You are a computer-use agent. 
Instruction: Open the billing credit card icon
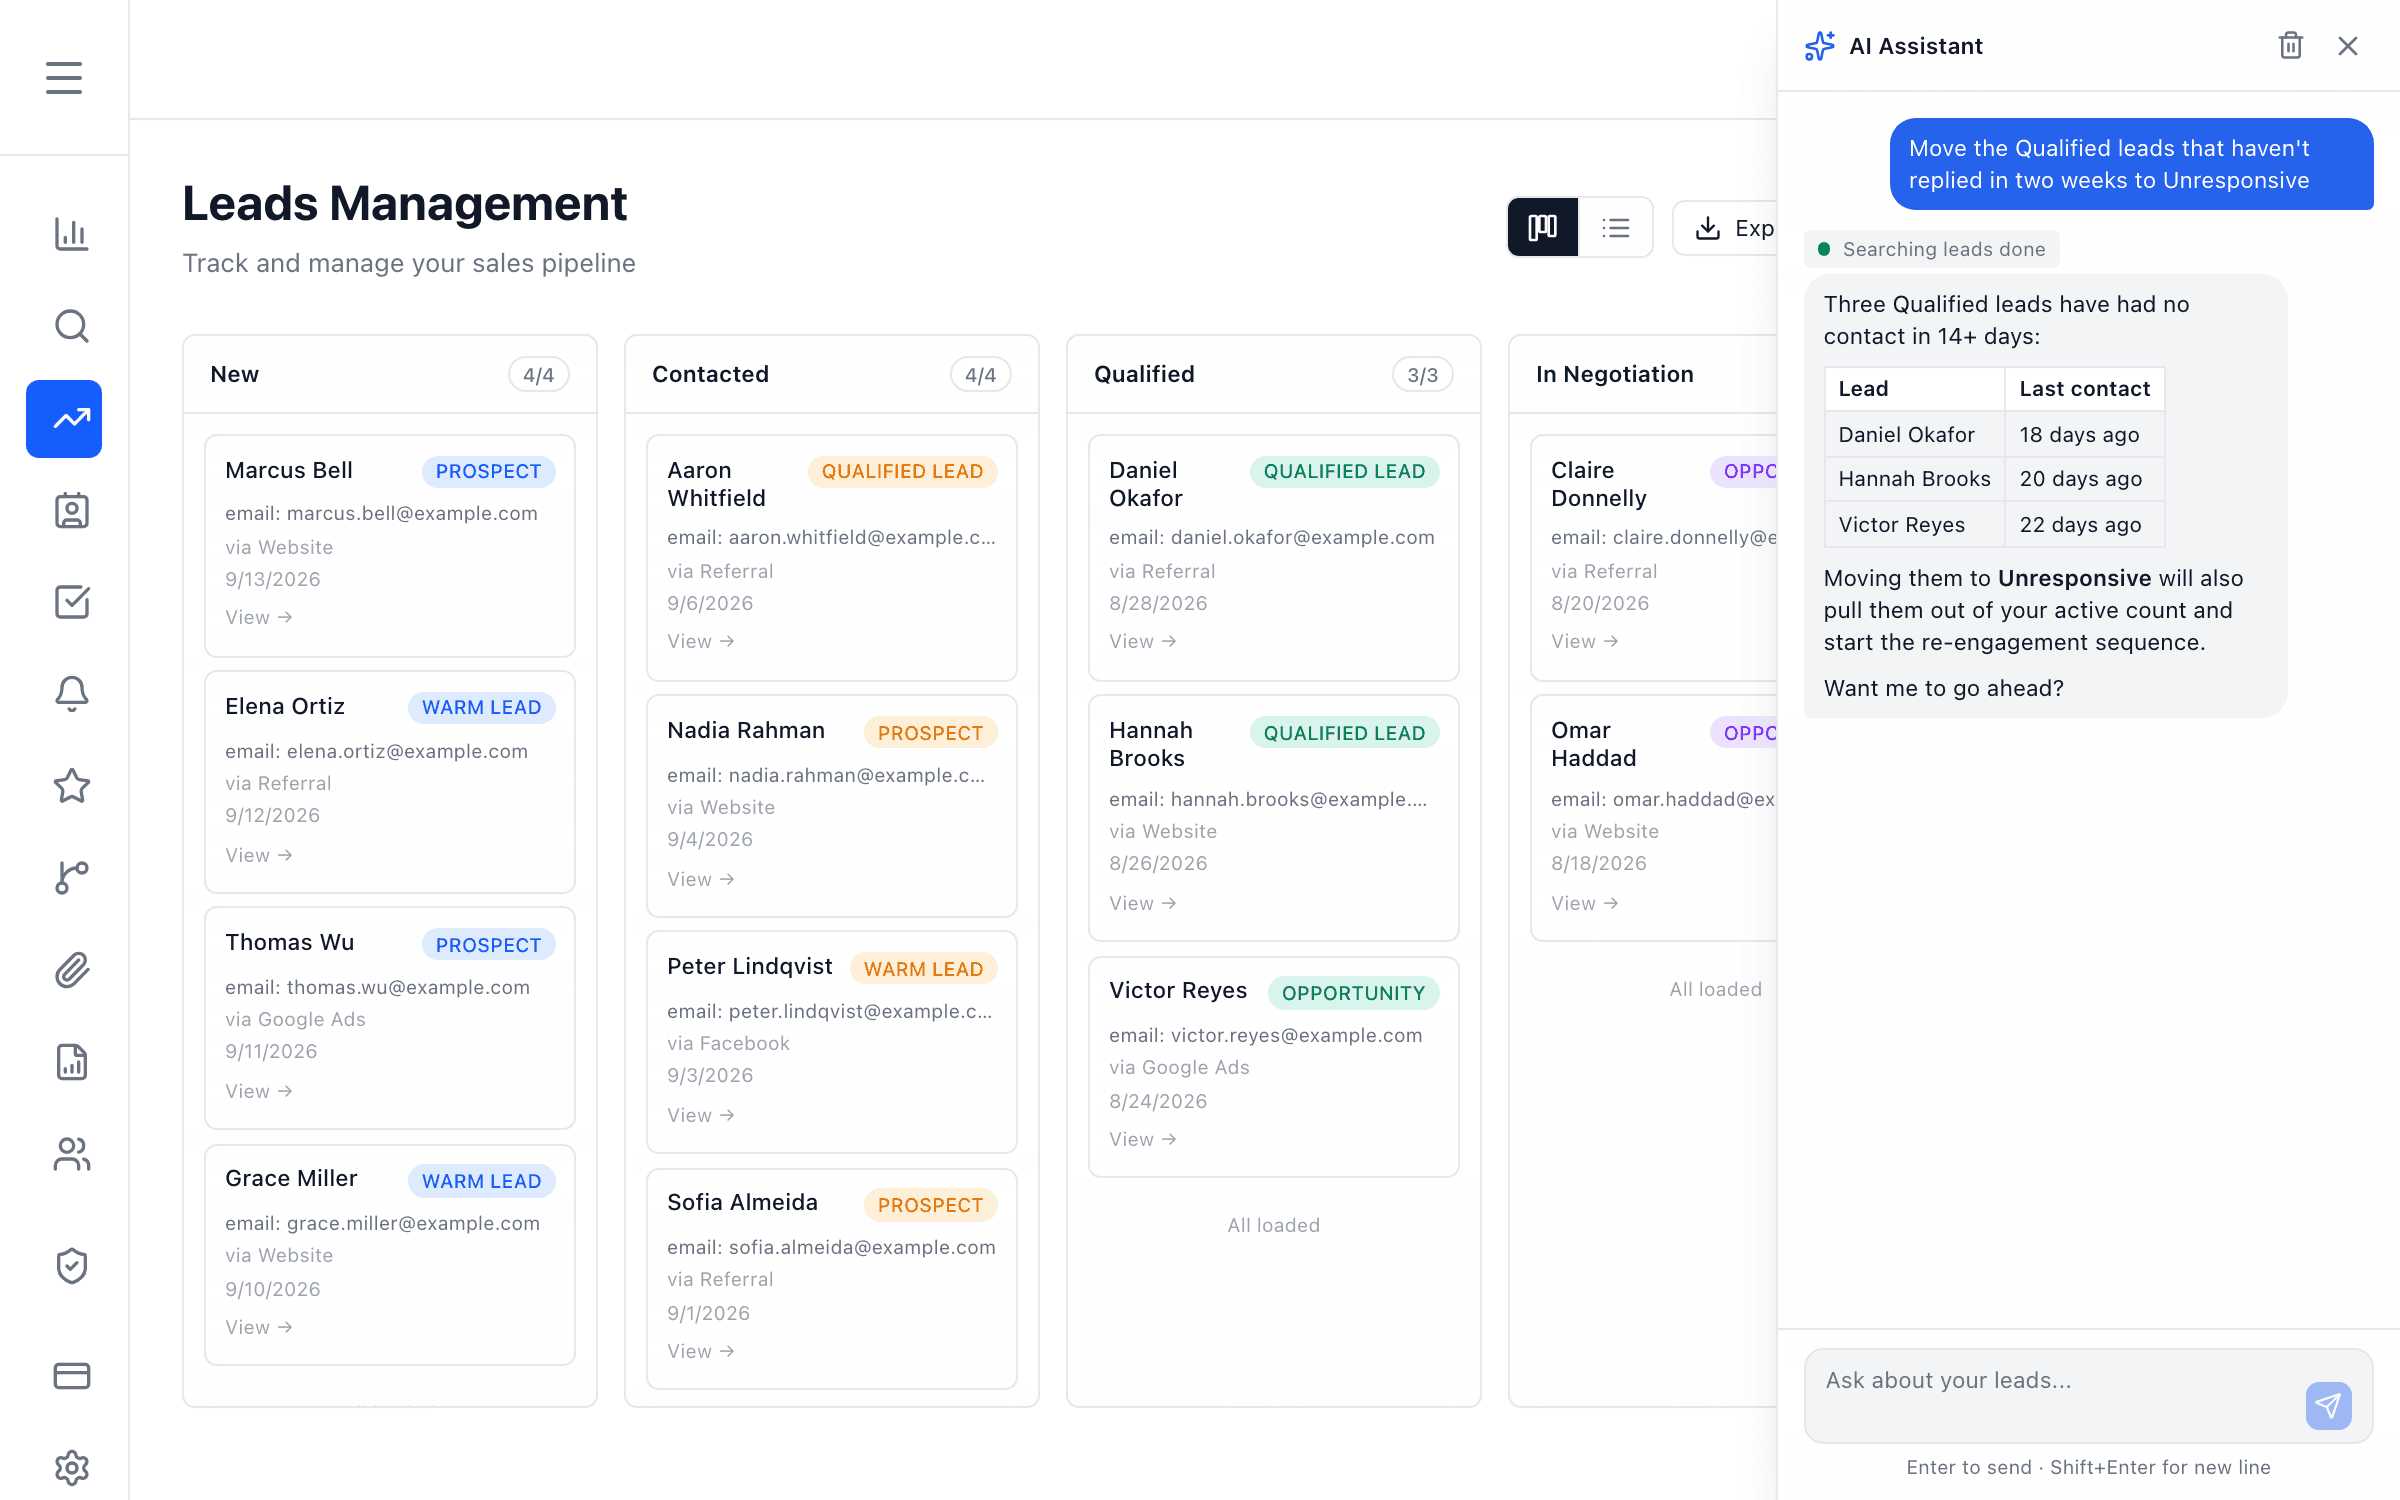71,1376
